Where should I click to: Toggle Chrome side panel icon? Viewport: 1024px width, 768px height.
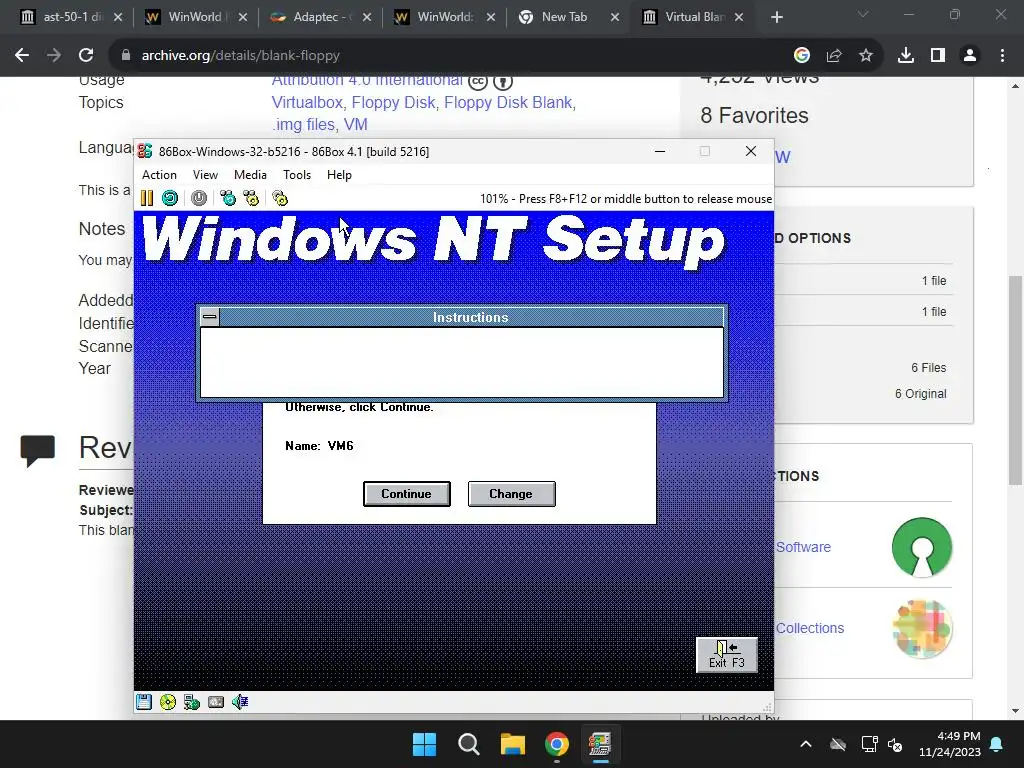[938, 56]
